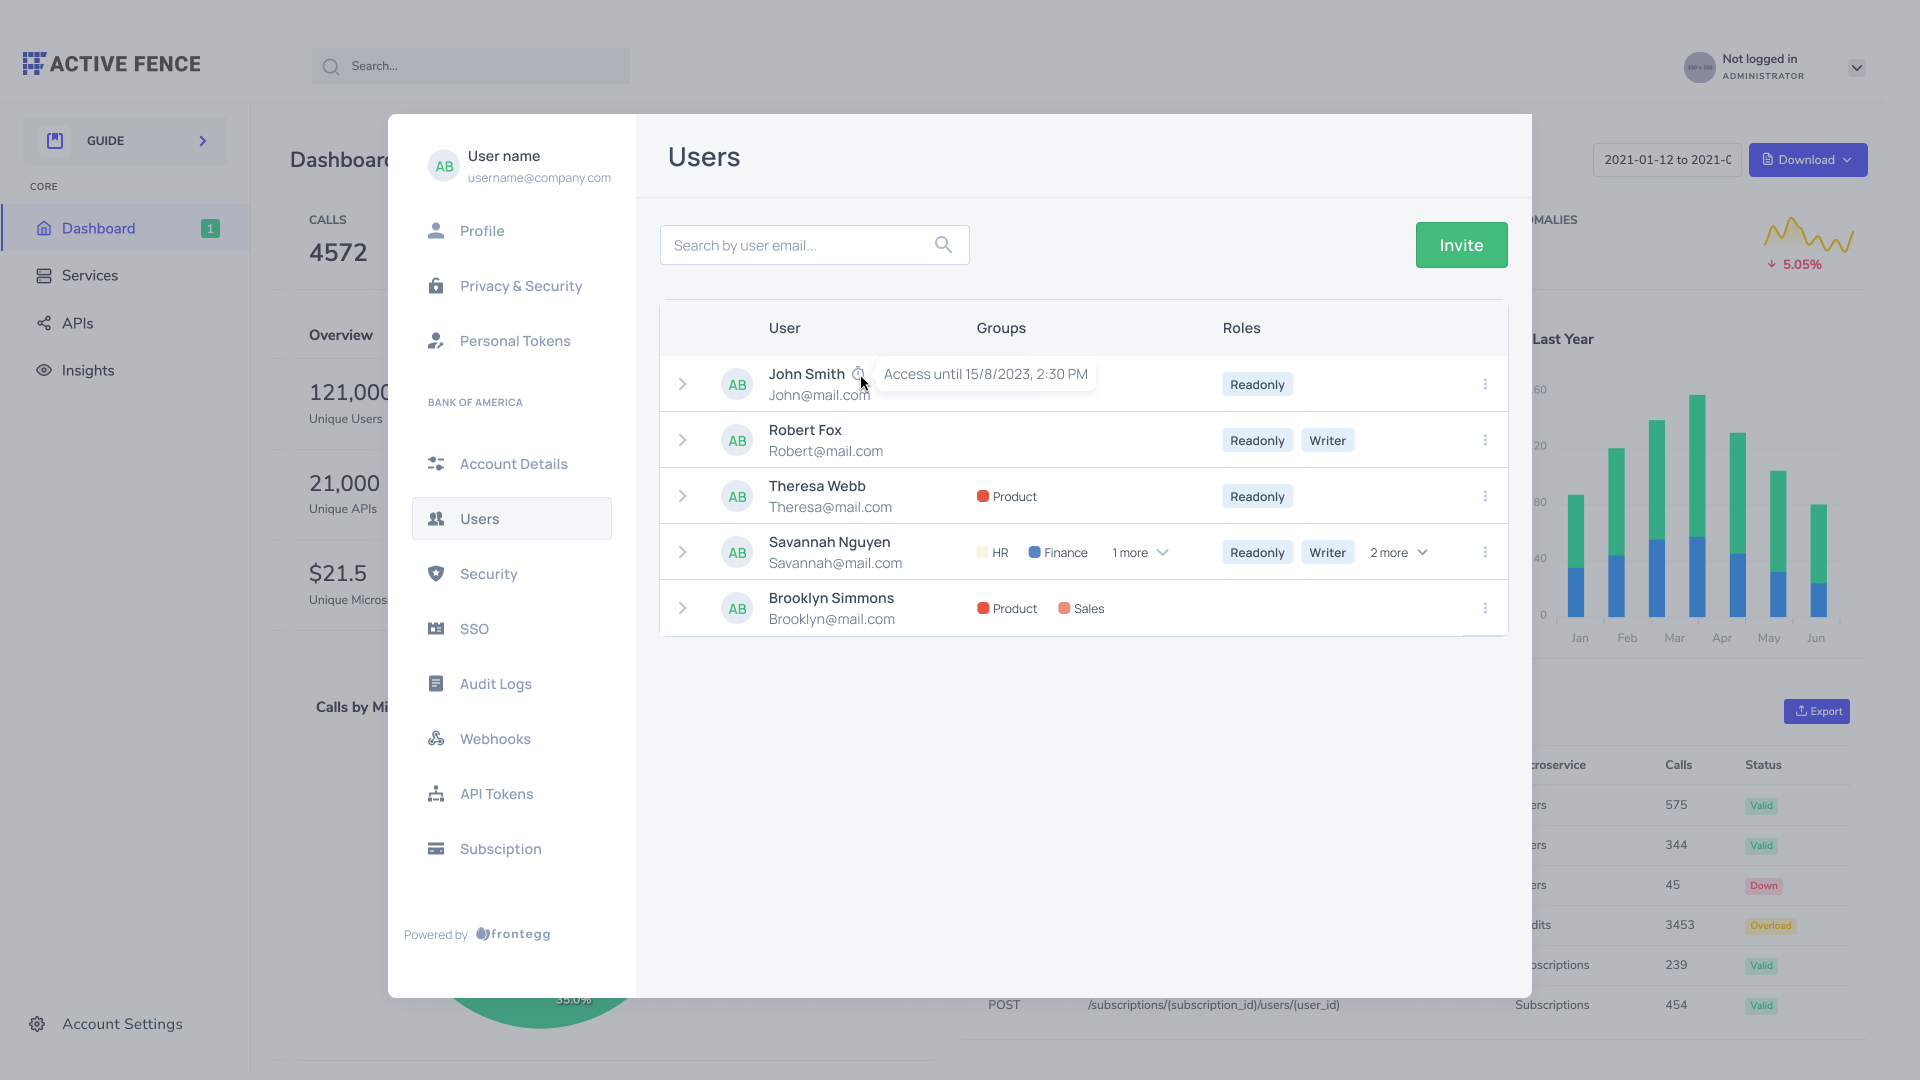Click the Webhooks icon in settings sidebar

(436, 739)
